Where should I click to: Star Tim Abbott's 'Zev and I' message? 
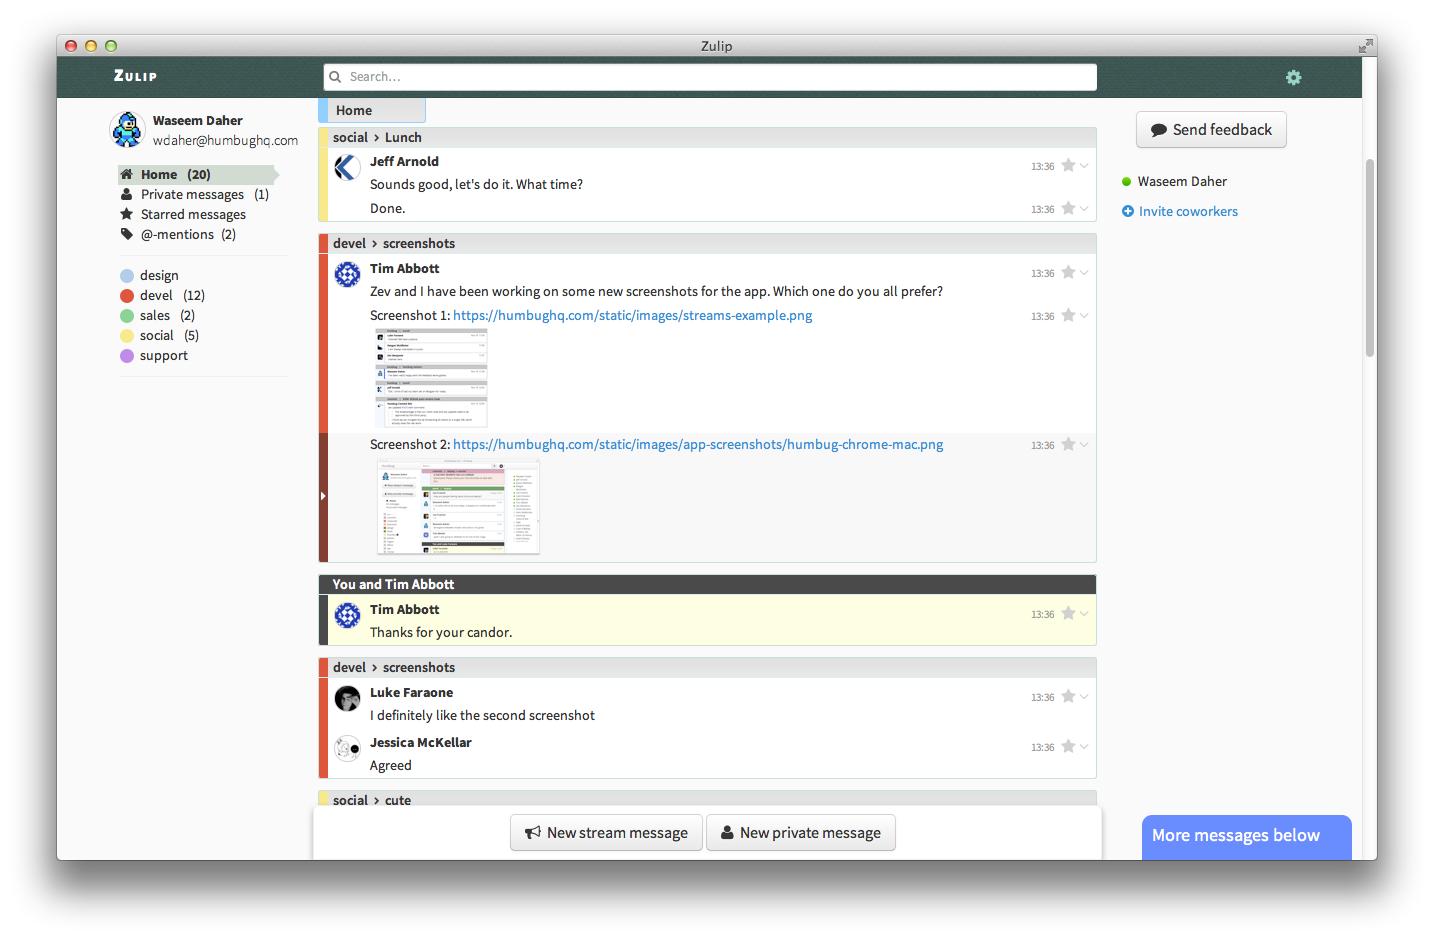click(x=1068, y=272)
